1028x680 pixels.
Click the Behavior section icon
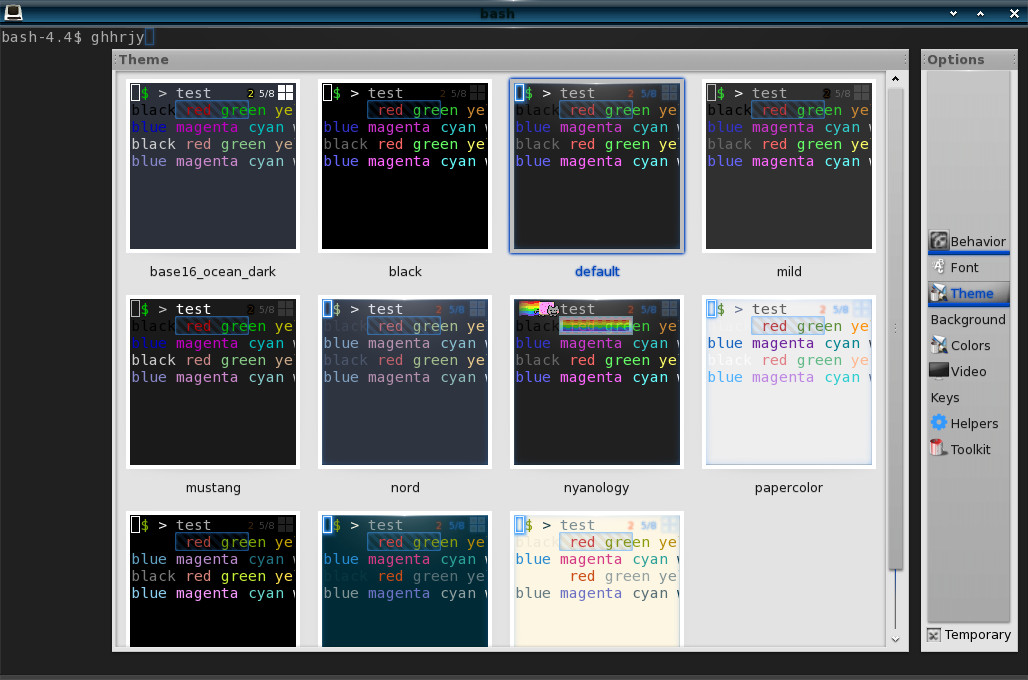pos(939,241)
